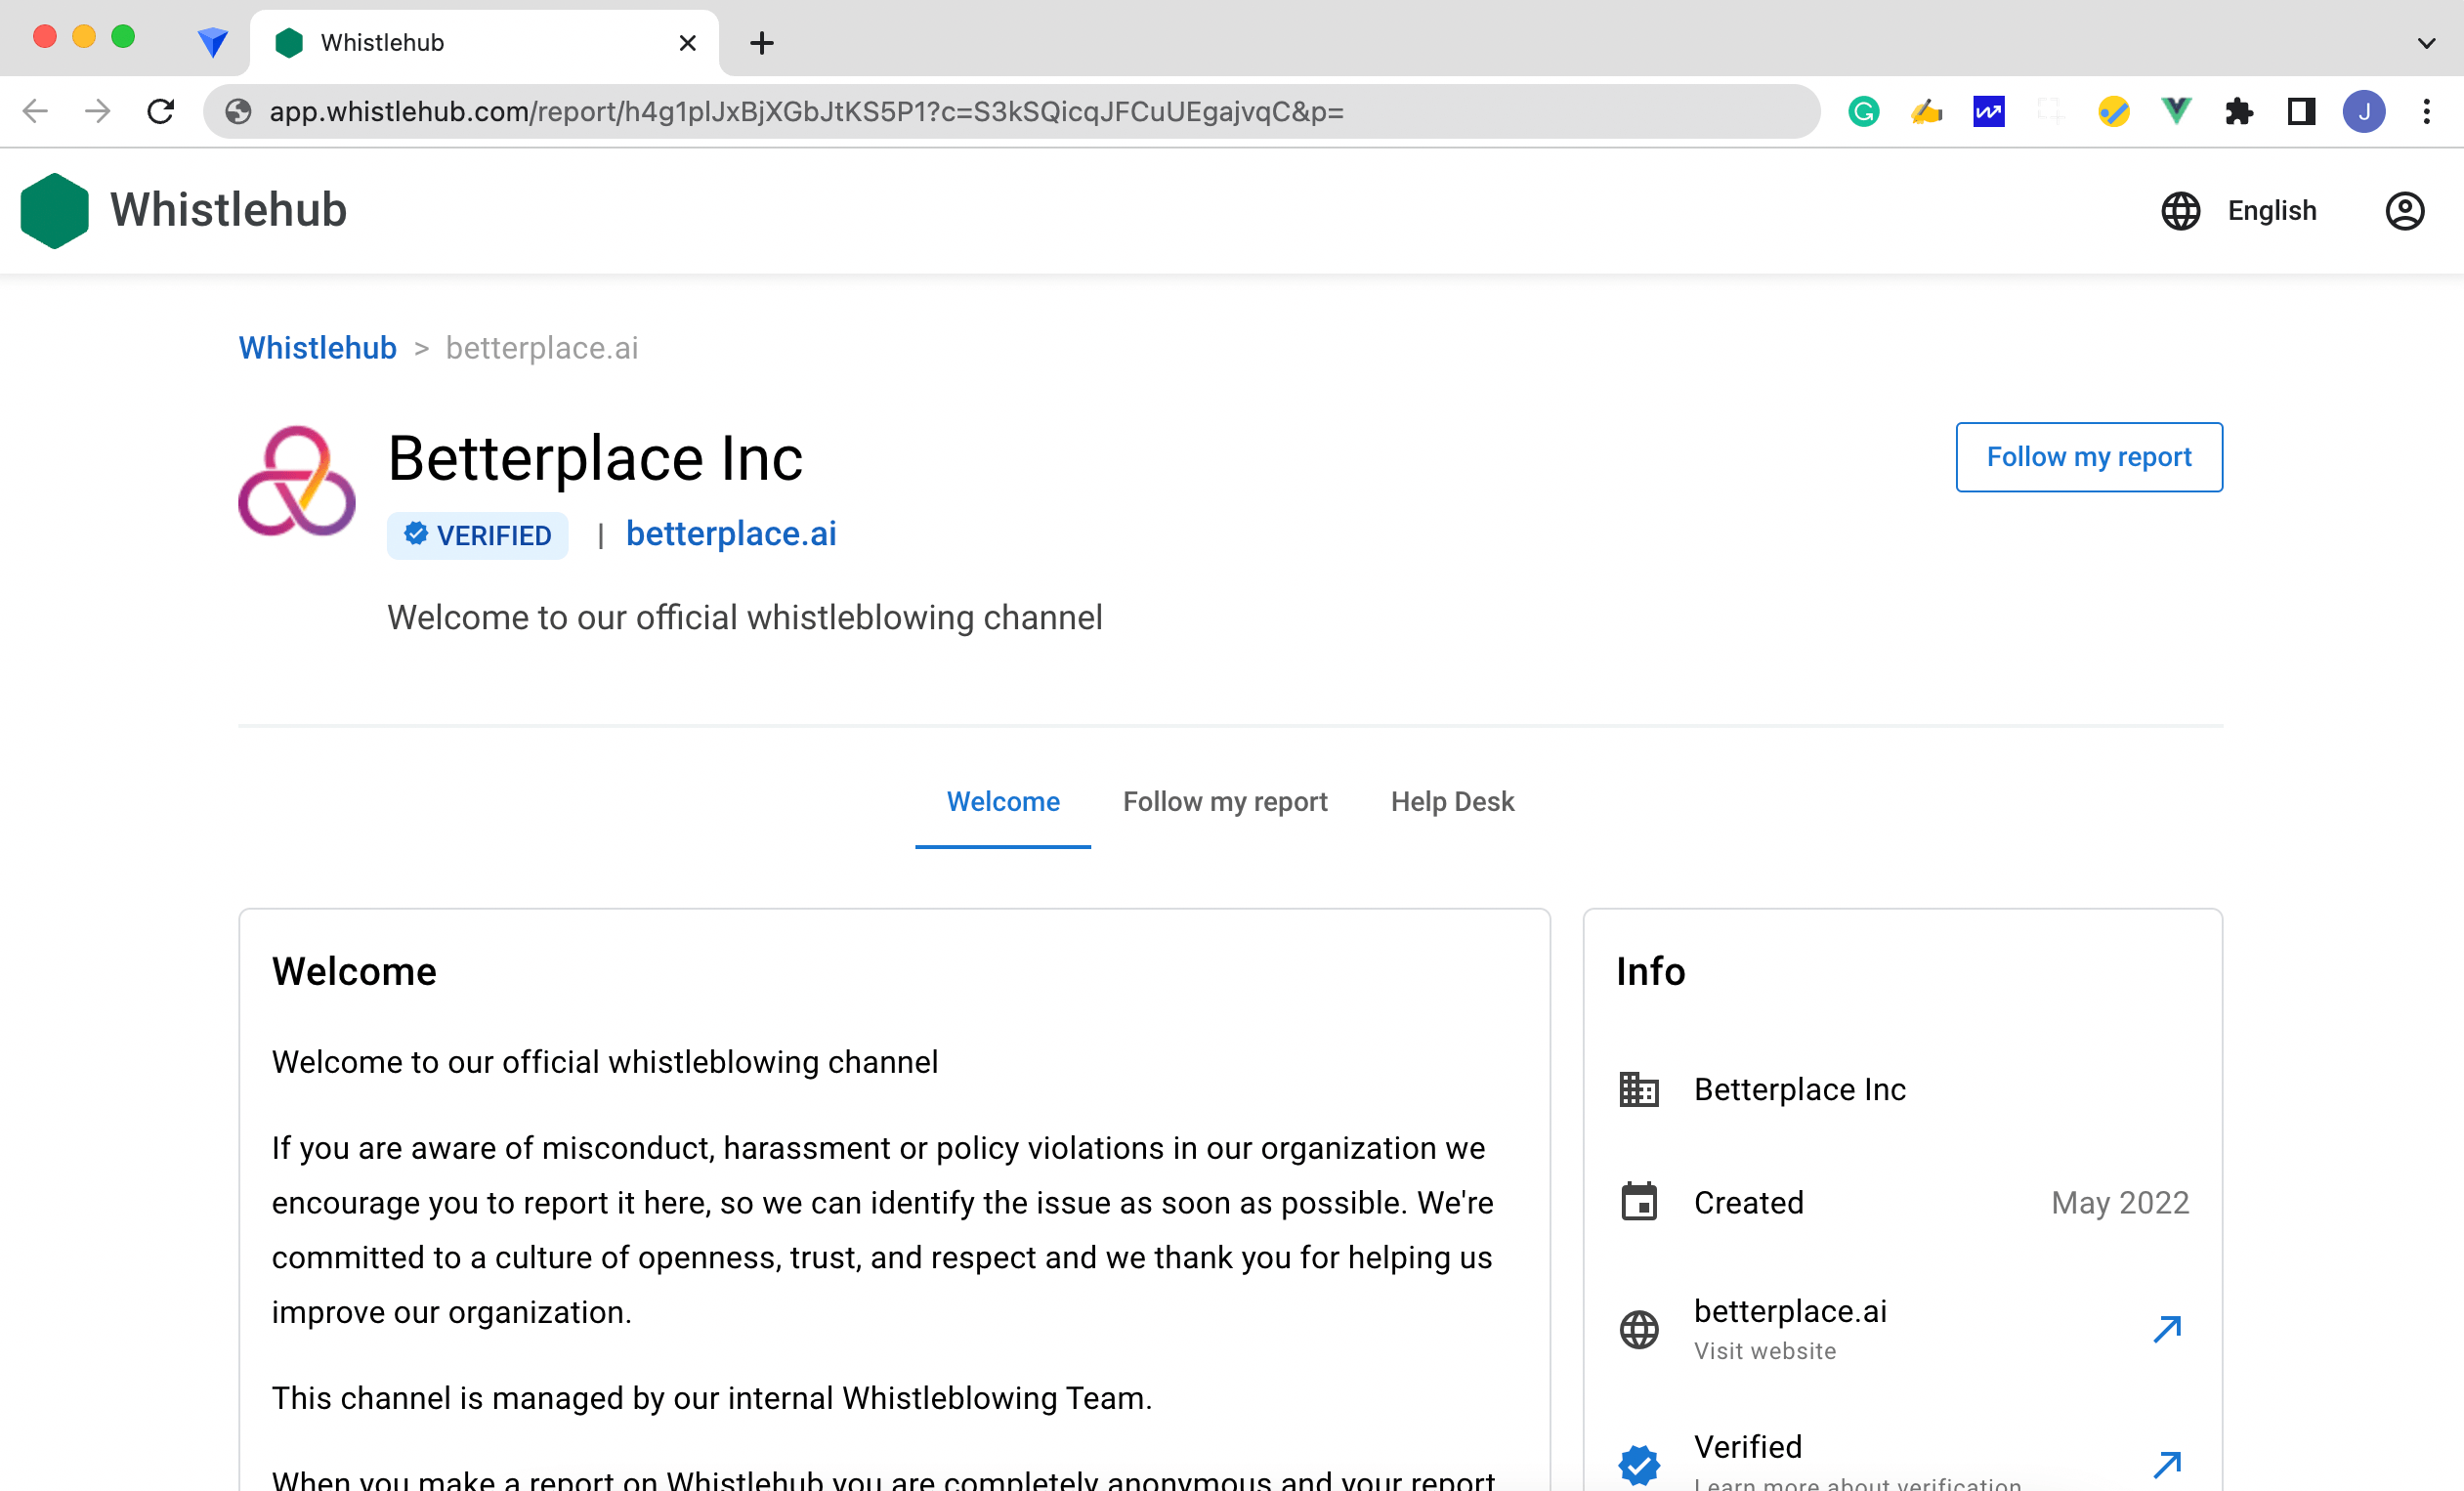Expand the tab search chevron
The image size is (2464, 1491).
coord(2427,42)
